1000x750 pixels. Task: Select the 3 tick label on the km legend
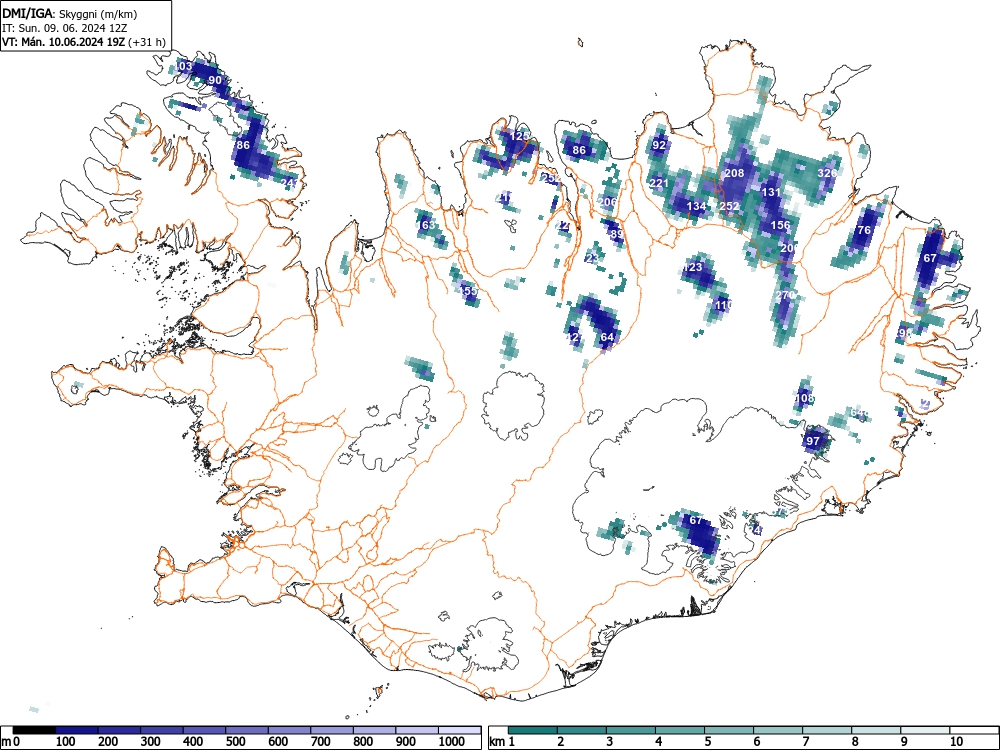pyautogui.click(x=610, y=742)
